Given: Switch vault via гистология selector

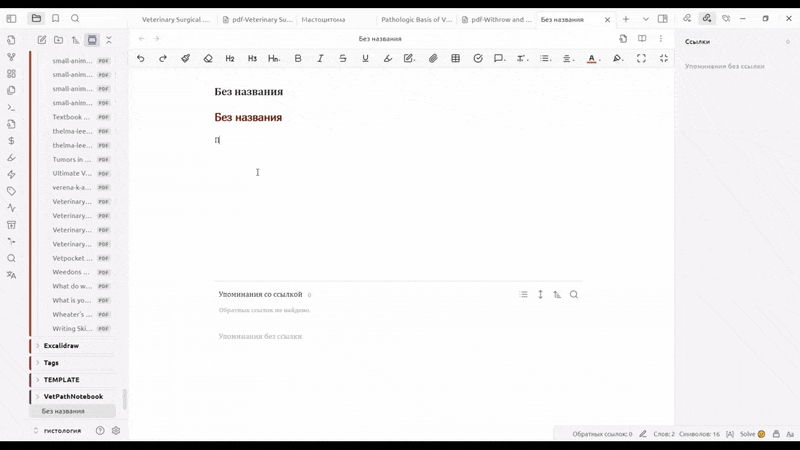Looking at the screenshot, I should (59, 431).
